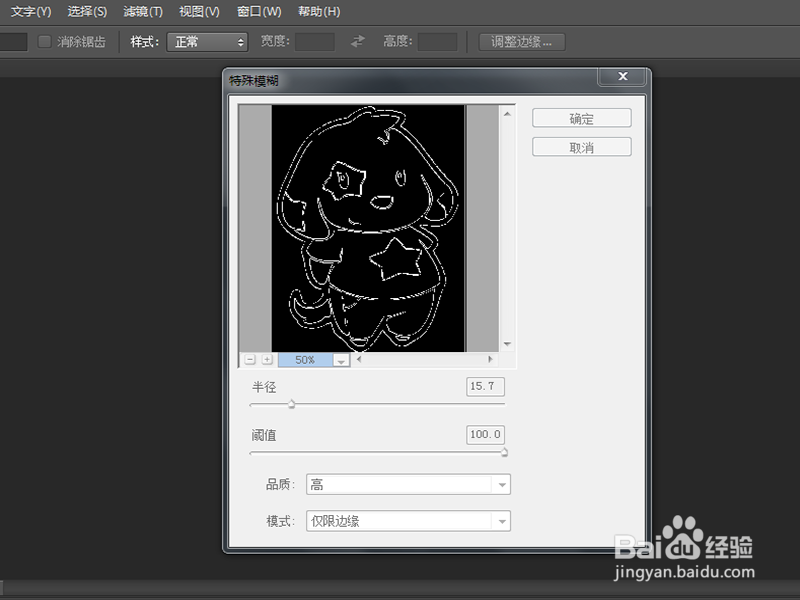The image size is (800, 600).
Task: Close the 特殊模糊 dialog
Action: click(x=622, y=77)
